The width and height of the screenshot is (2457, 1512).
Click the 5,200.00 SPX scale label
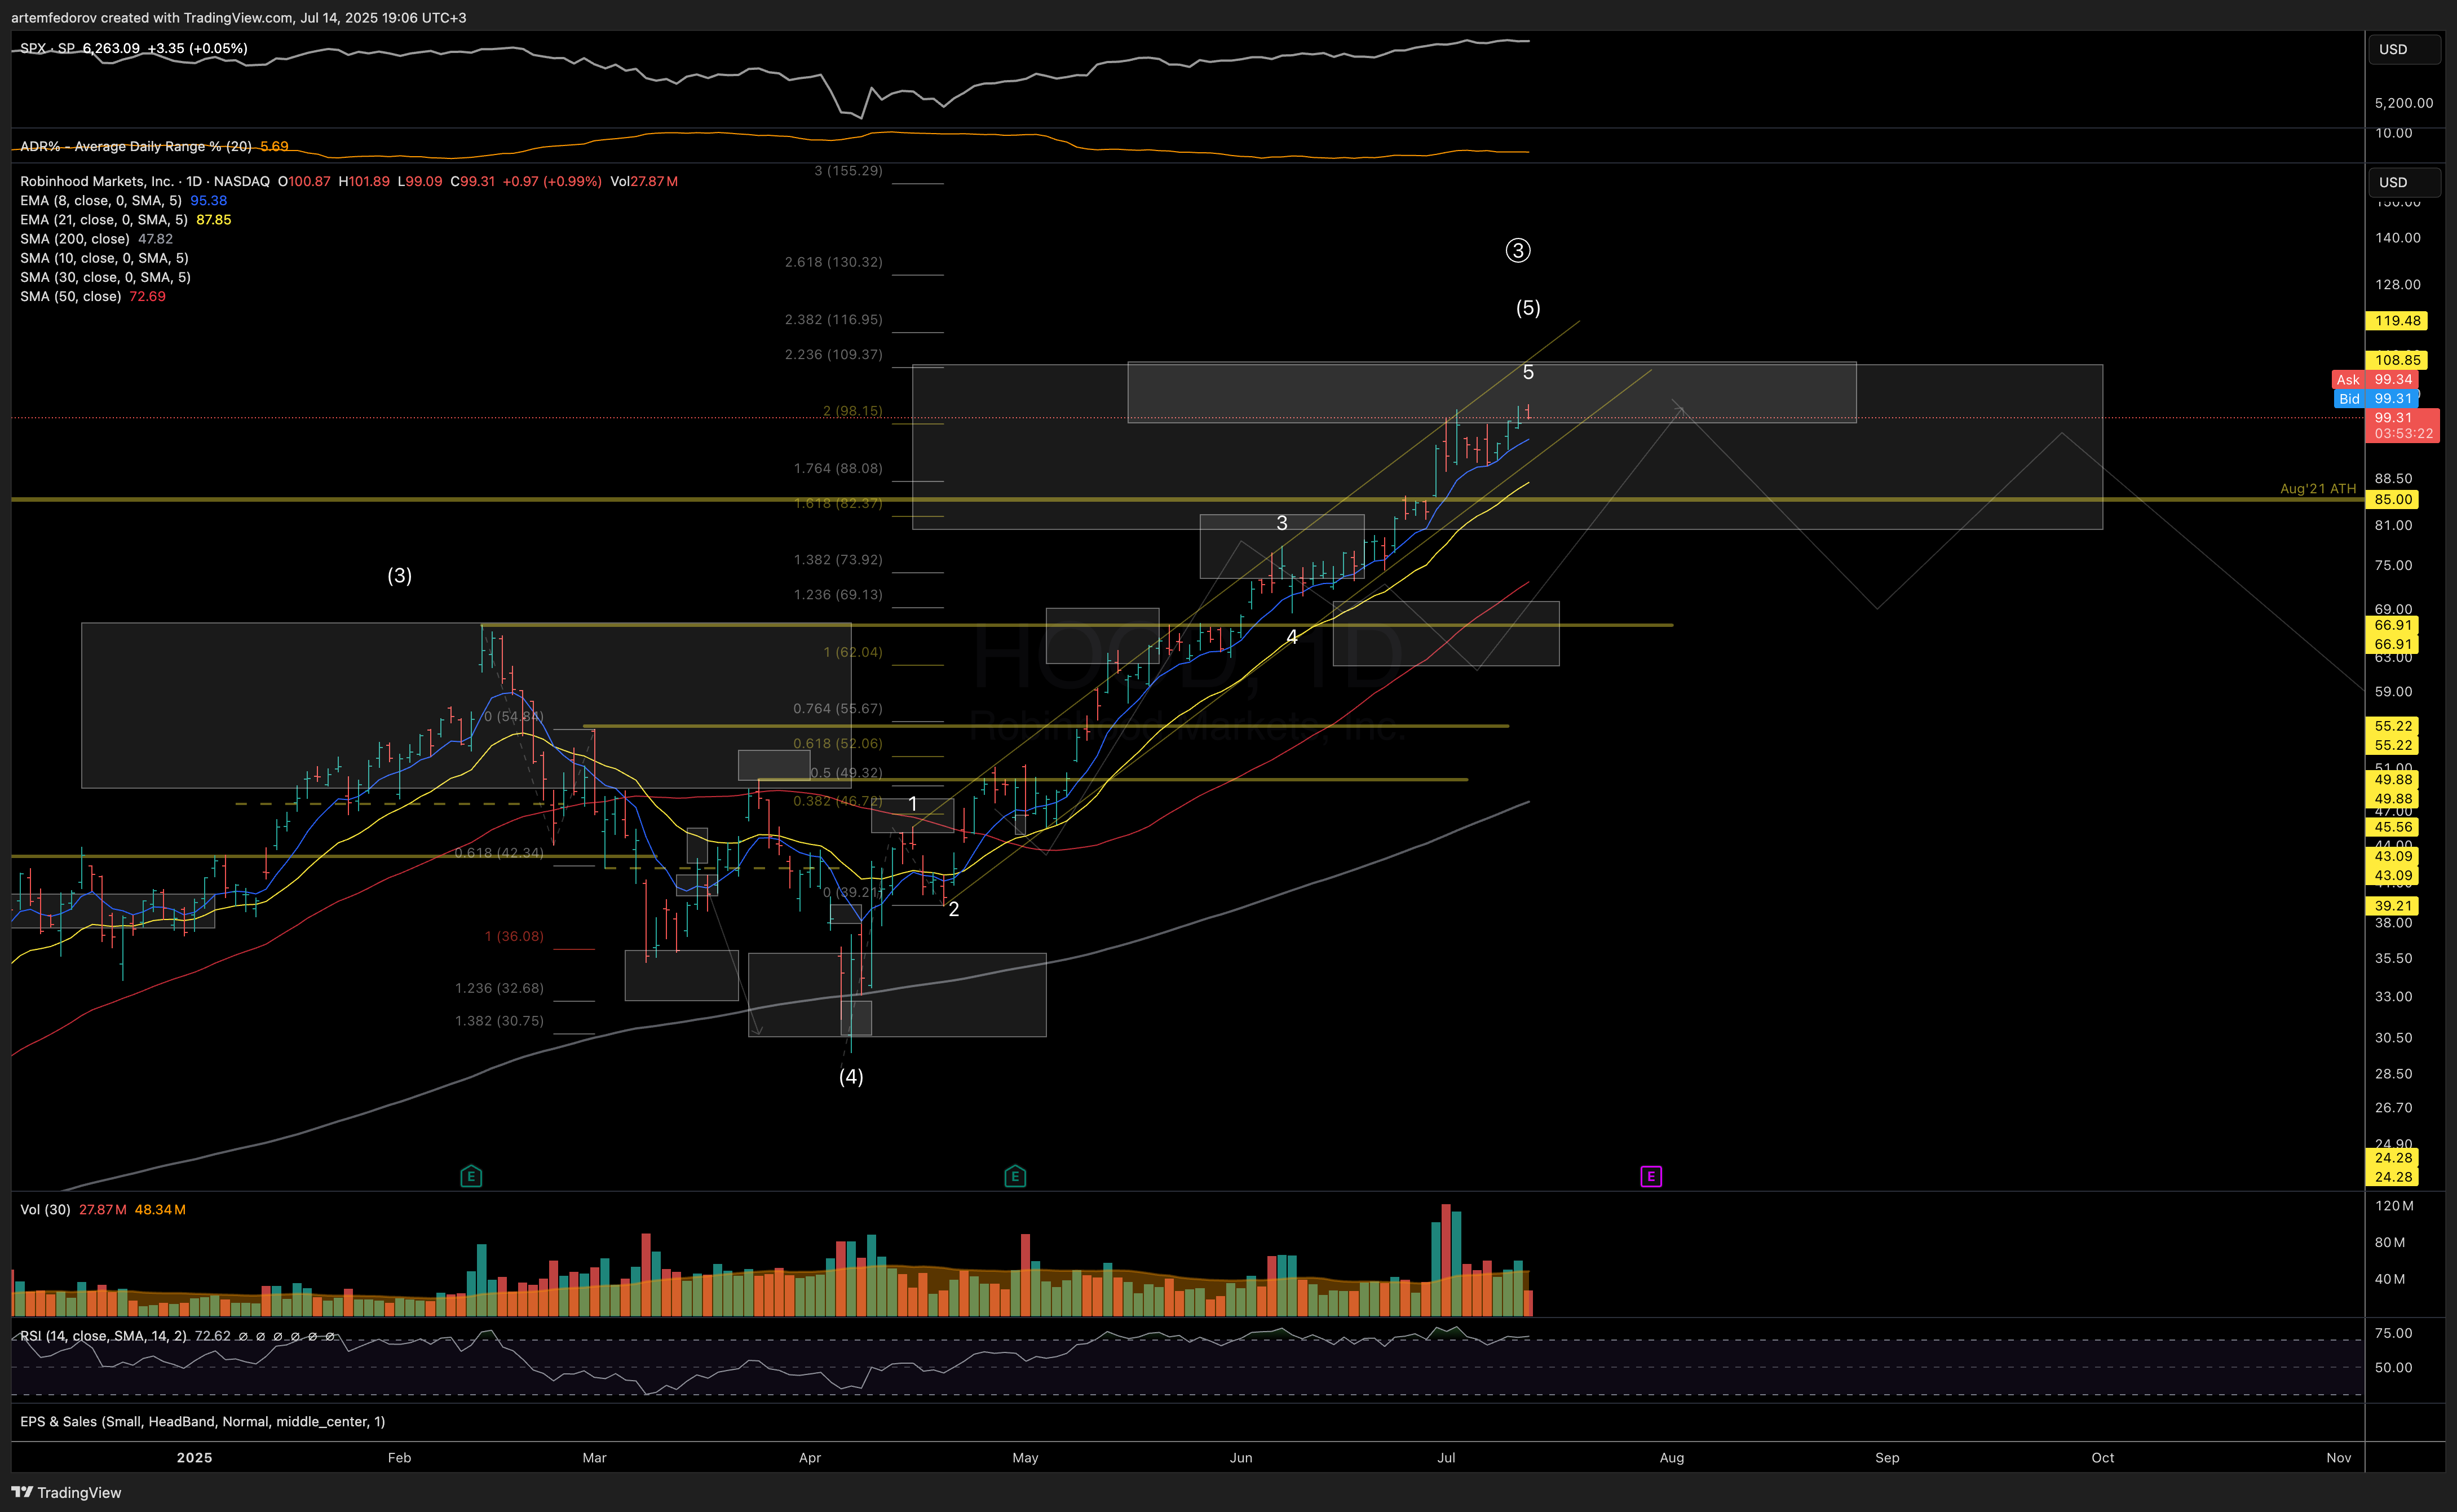coord(2404,103)
